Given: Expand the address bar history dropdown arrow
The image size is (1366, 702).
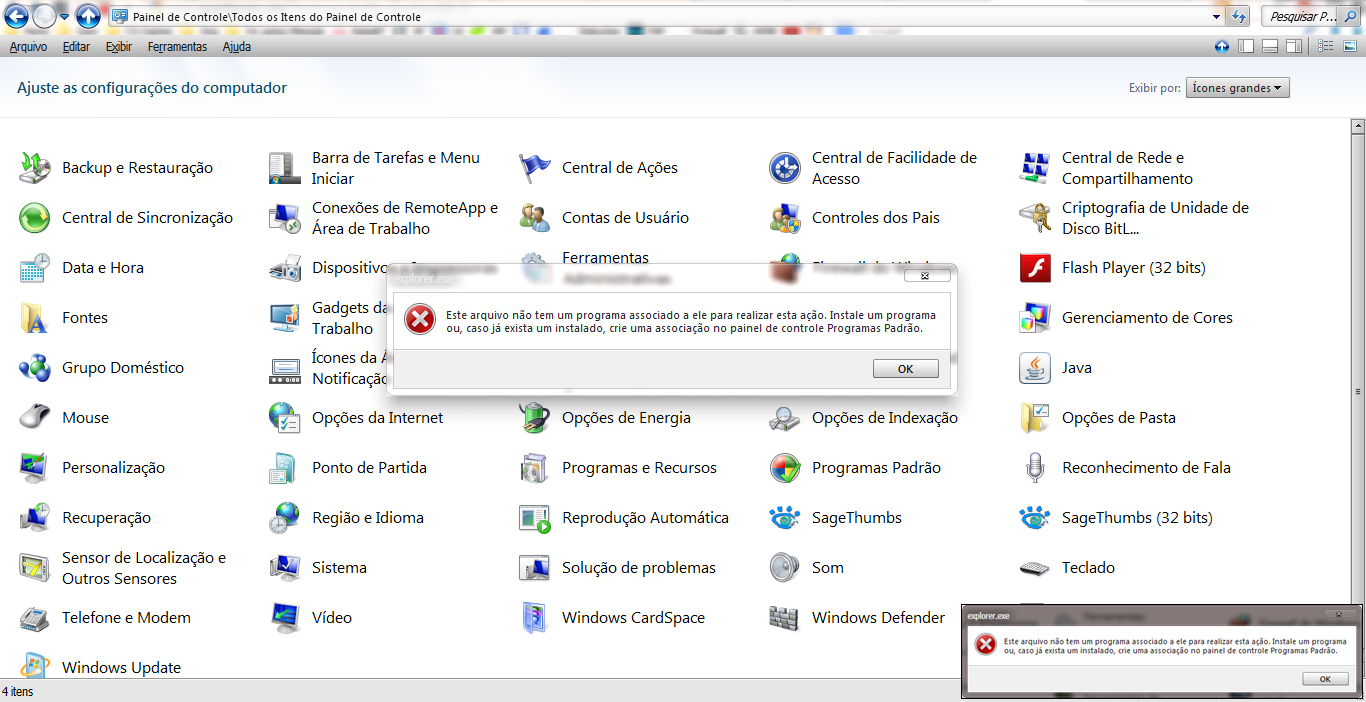Looking at the screenshot, I should click(1216, 17).
